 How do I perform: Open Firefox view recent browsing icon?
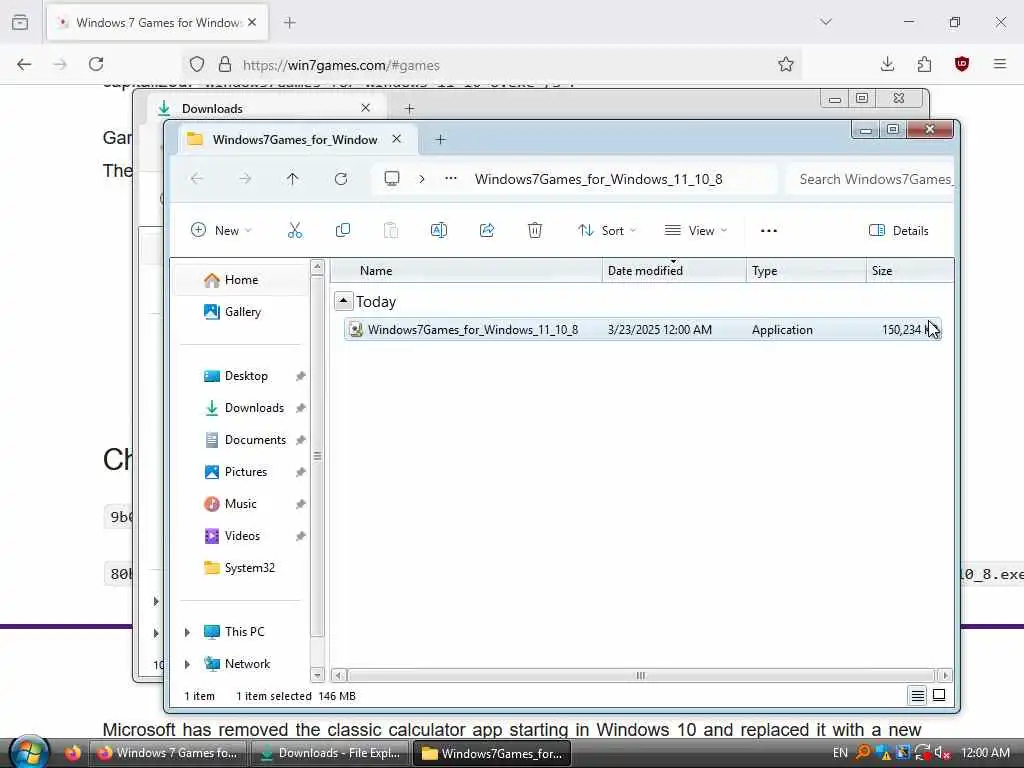[x=20, y=22]
